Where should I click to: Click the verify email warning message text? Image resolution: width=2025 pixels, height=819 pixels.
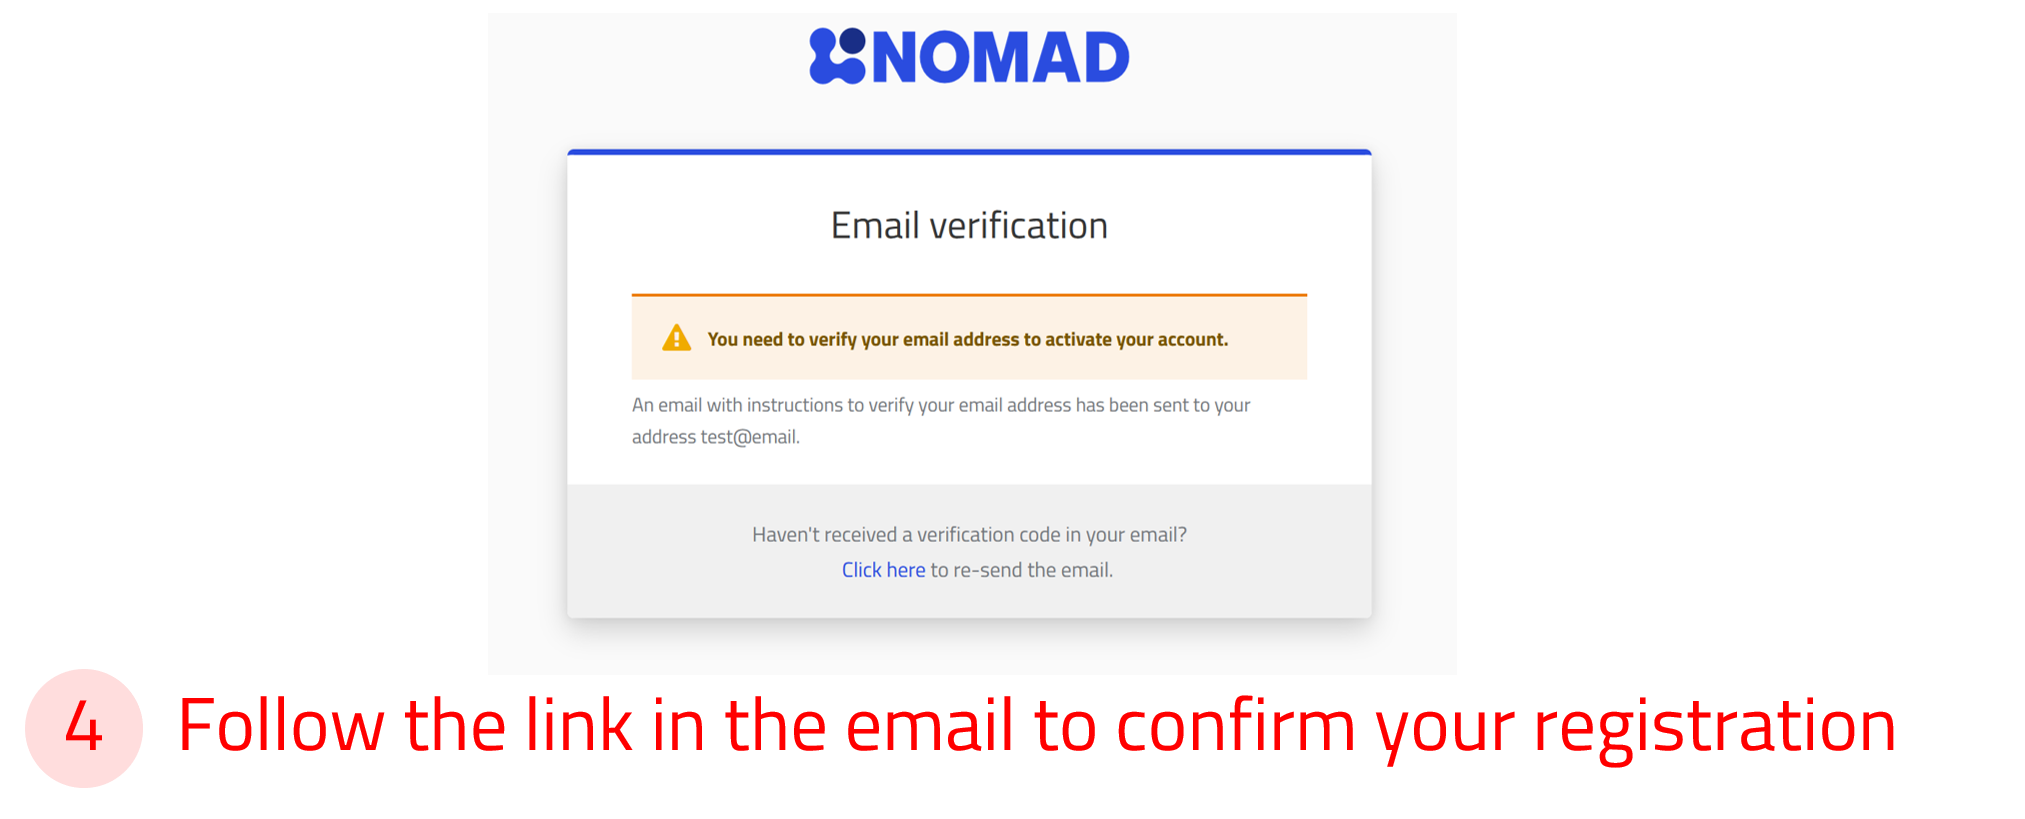coord(967,340)
